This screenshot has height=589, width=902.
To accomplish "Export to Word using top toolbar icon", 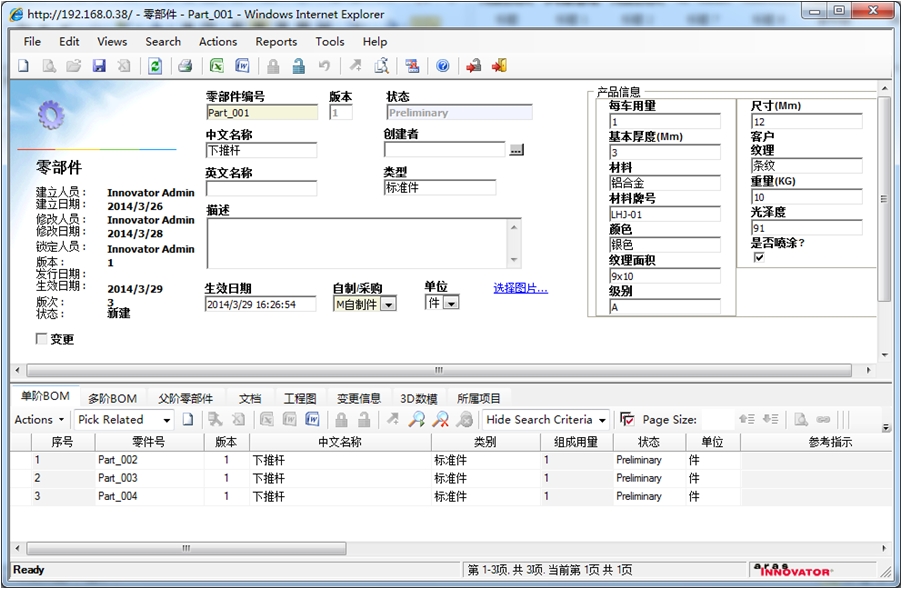I will click(x=242, y=66).
